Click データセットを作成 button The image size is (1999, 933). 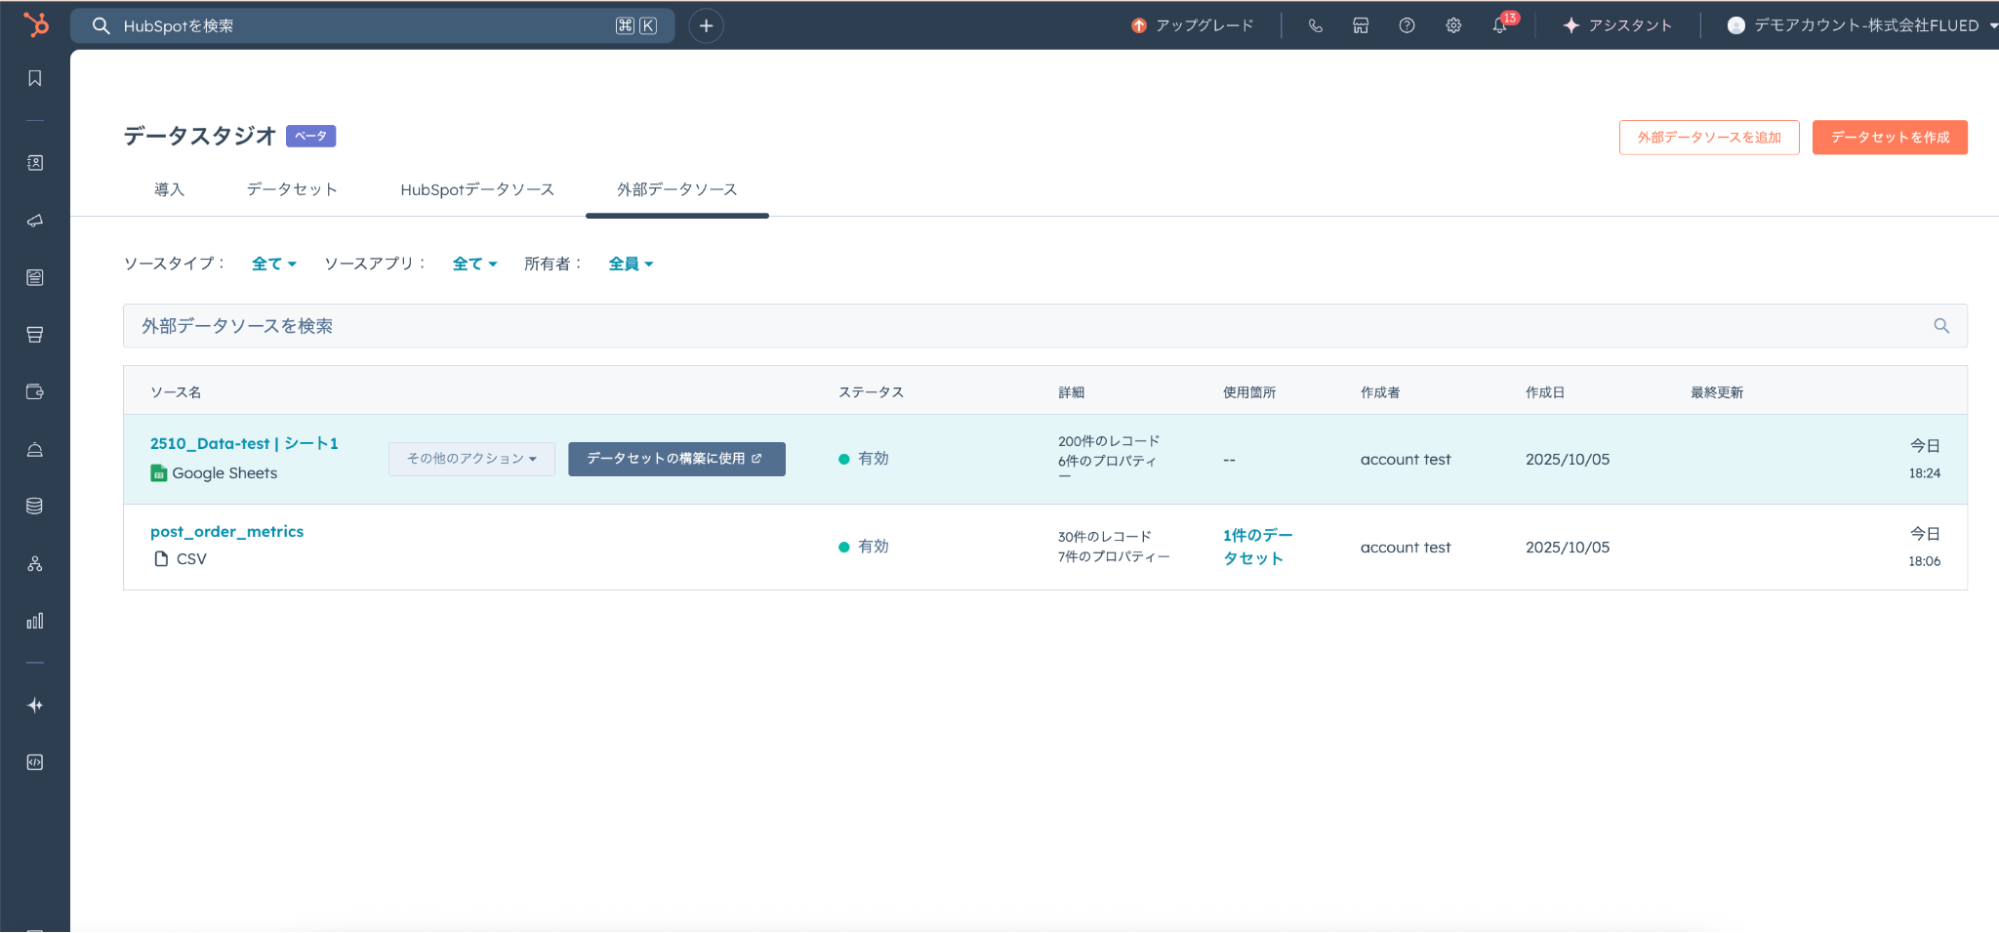[x=1889, y=138]
